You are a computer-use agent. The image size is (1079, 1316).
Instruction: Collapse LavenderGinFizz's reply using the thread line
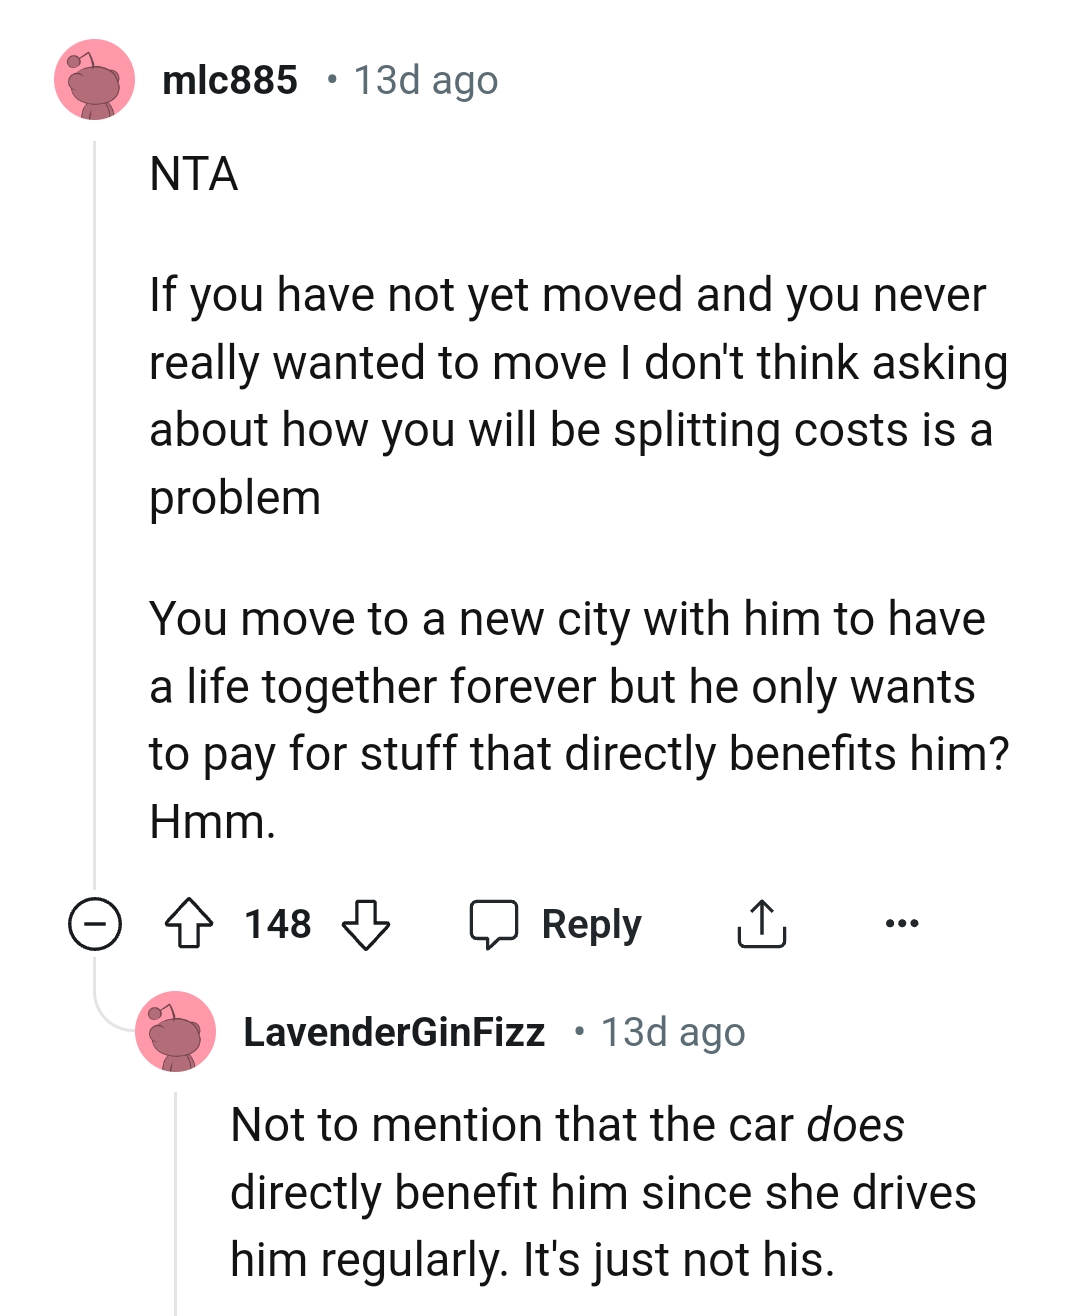[x=177, y=1200]
